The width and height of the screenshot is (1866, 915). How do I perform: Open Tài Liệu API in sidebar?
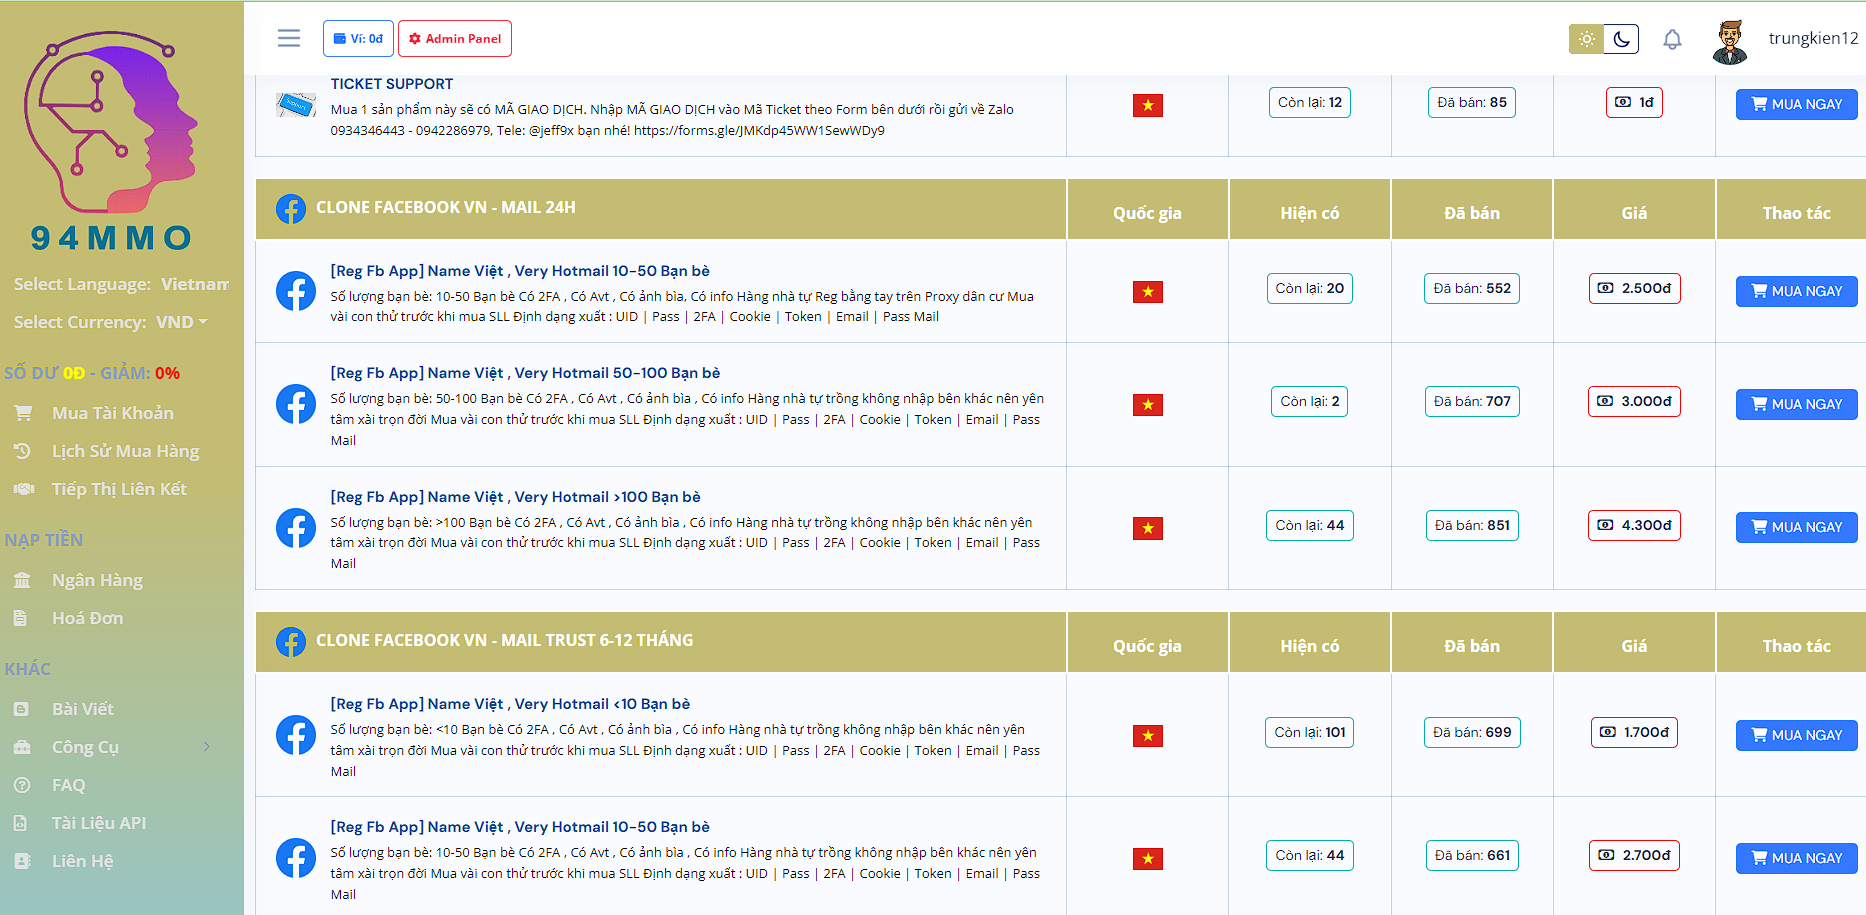click(x=99, y=823)
